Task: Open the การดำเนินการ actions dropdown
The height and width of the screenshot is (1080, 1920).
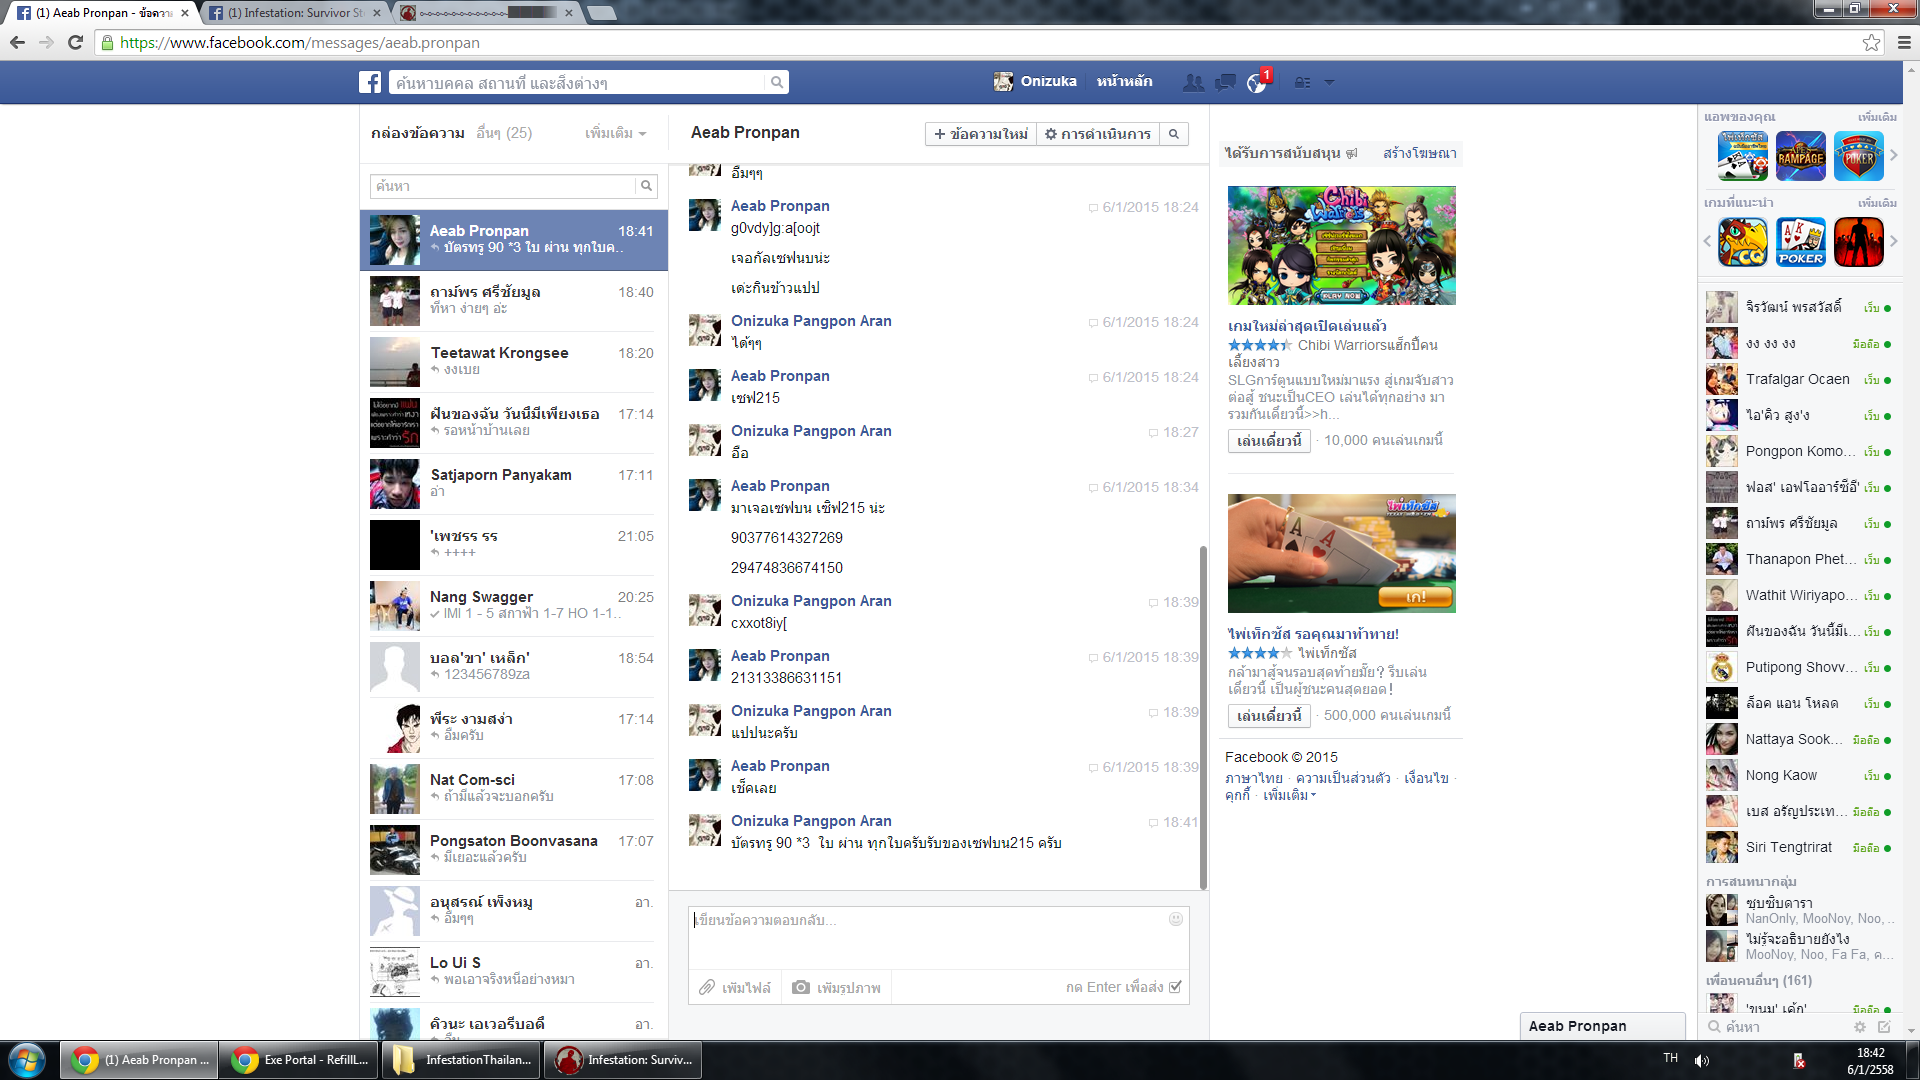Action: pos(1098,134)
